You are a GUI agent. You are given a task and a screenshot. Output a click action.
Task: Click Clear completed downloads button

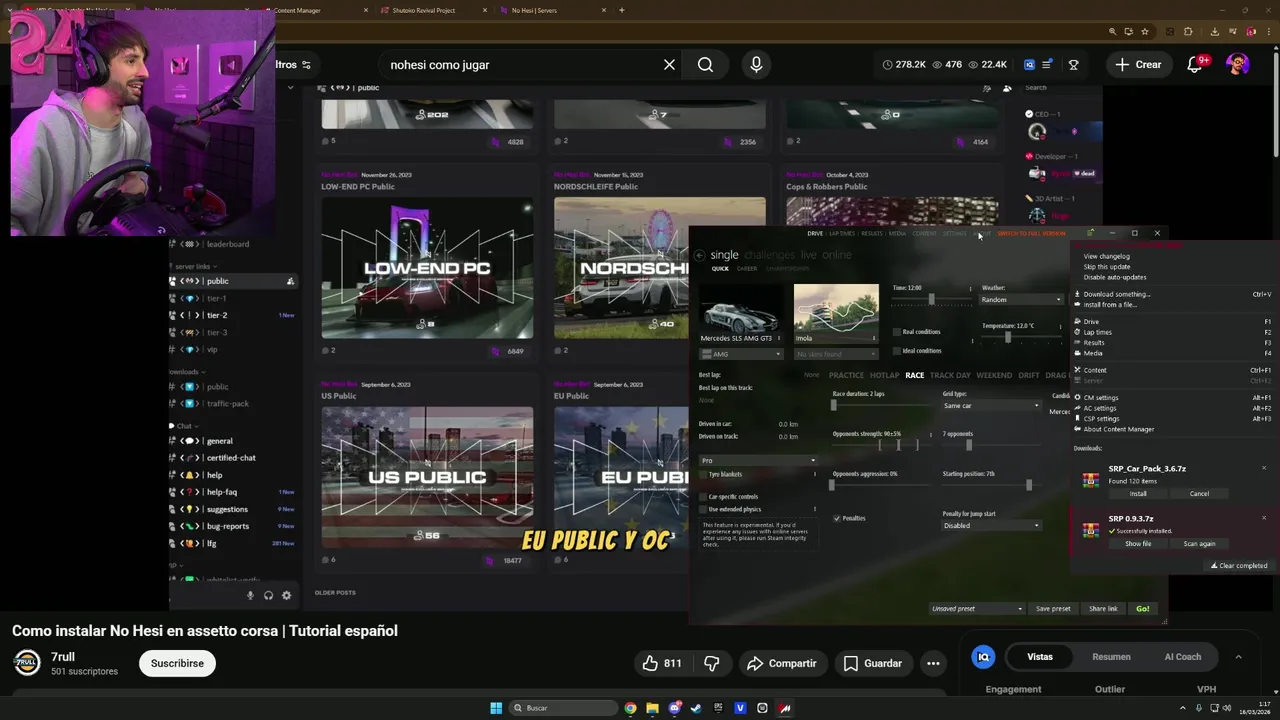click(1239, 566)
